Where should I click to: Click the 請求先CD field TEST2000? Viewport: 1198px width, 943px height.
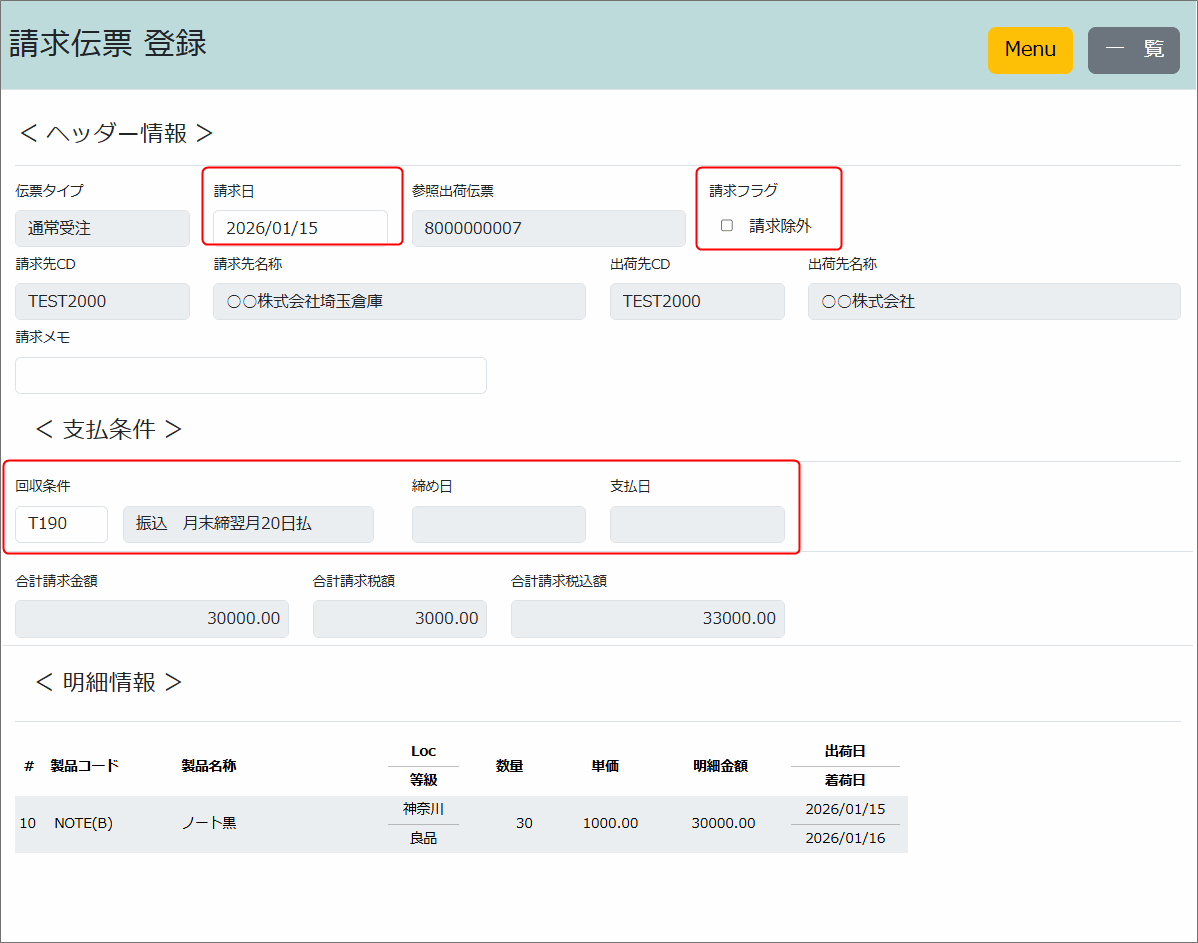point(102,301)
